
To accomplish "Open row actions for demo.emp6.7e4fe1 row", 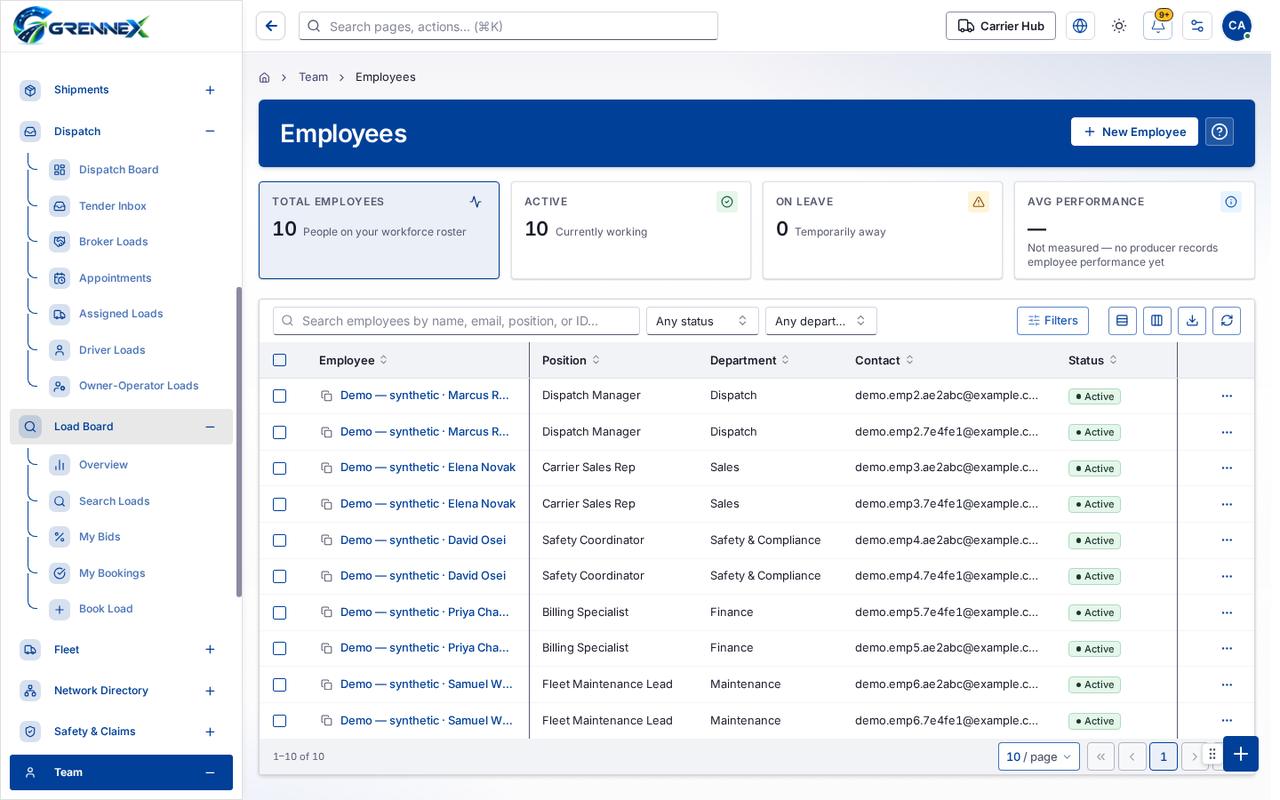I will click(x=1227, y=721).
